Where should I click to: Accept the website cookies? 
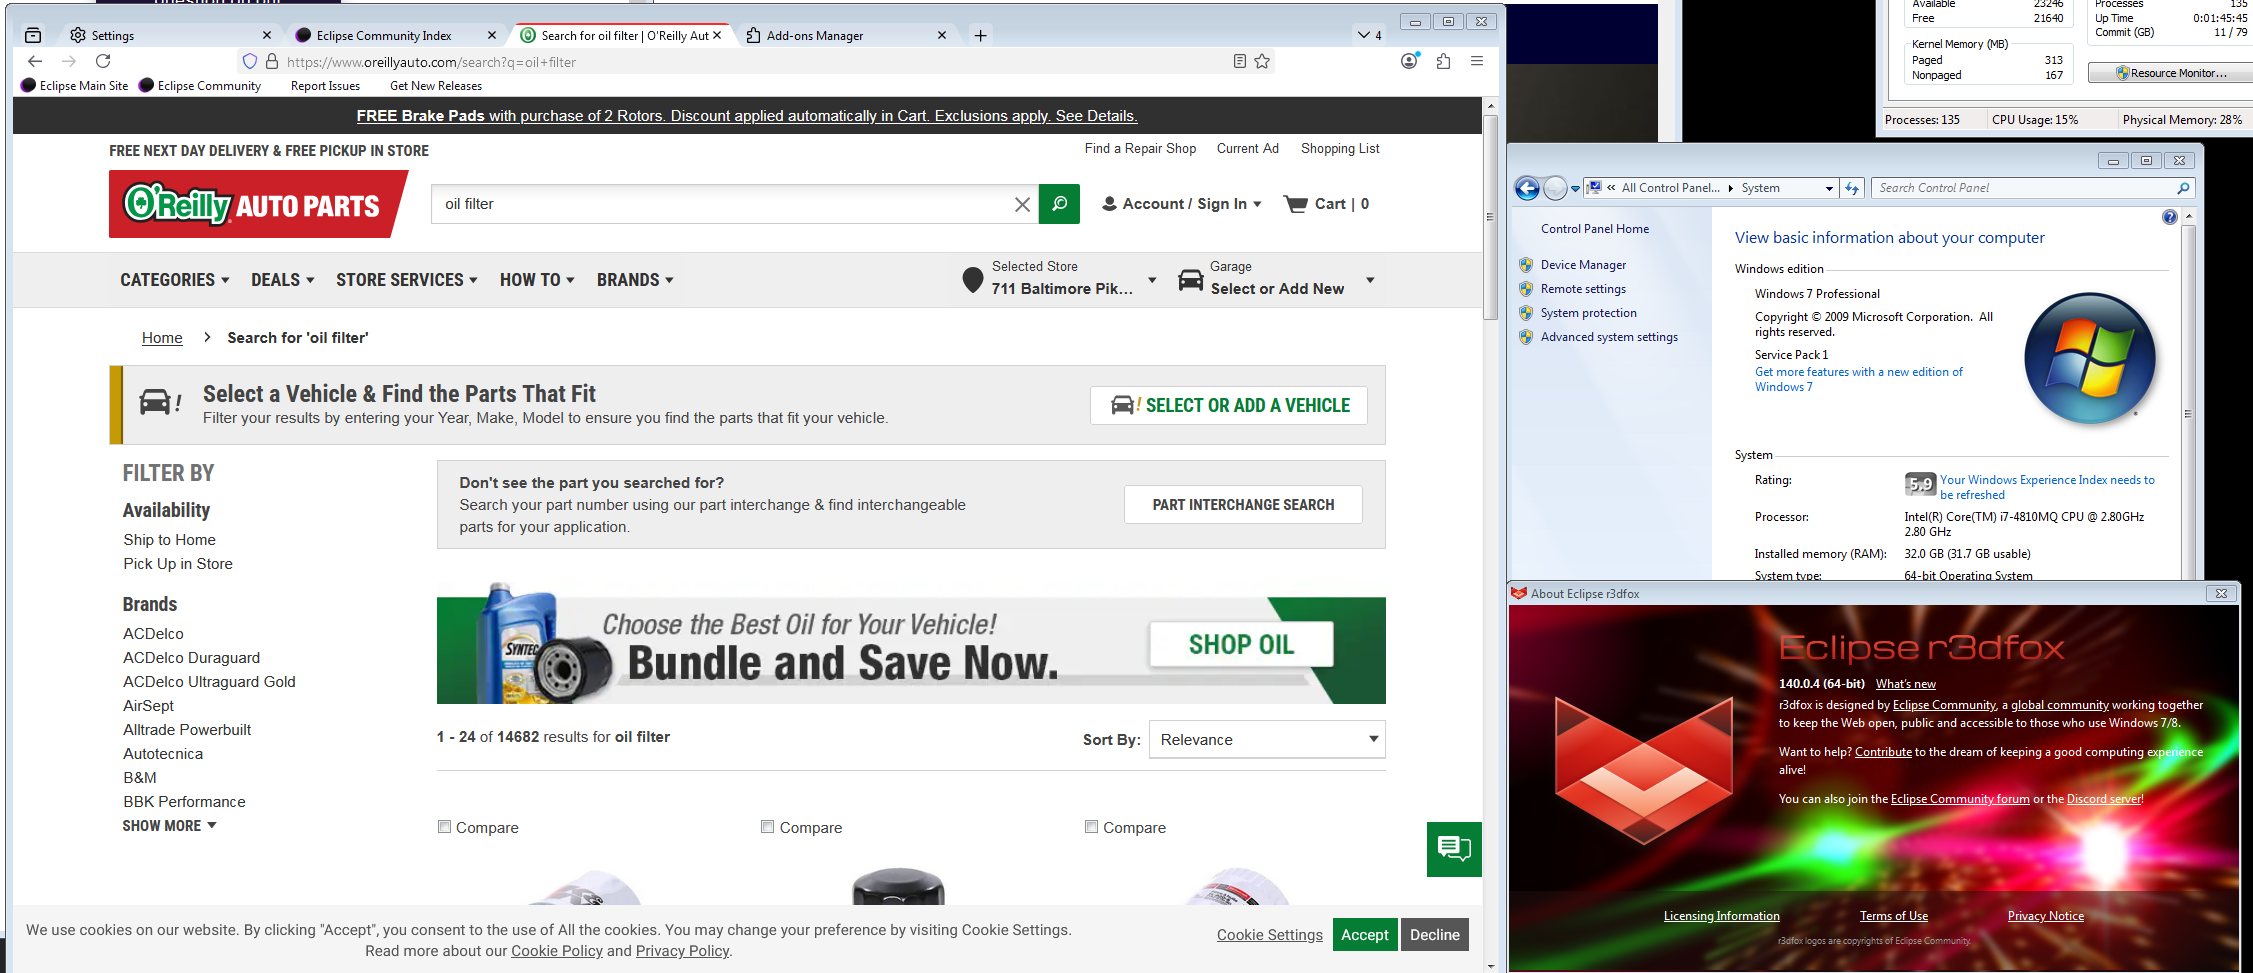1365,935
